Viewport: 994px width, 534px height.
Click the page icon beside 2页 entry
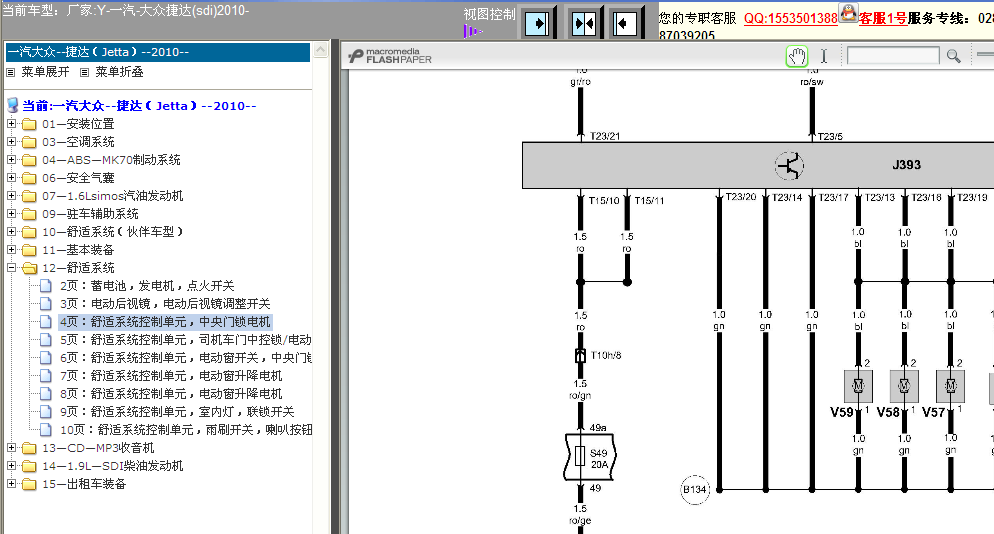pyautogui.click(x=46, y=286)
